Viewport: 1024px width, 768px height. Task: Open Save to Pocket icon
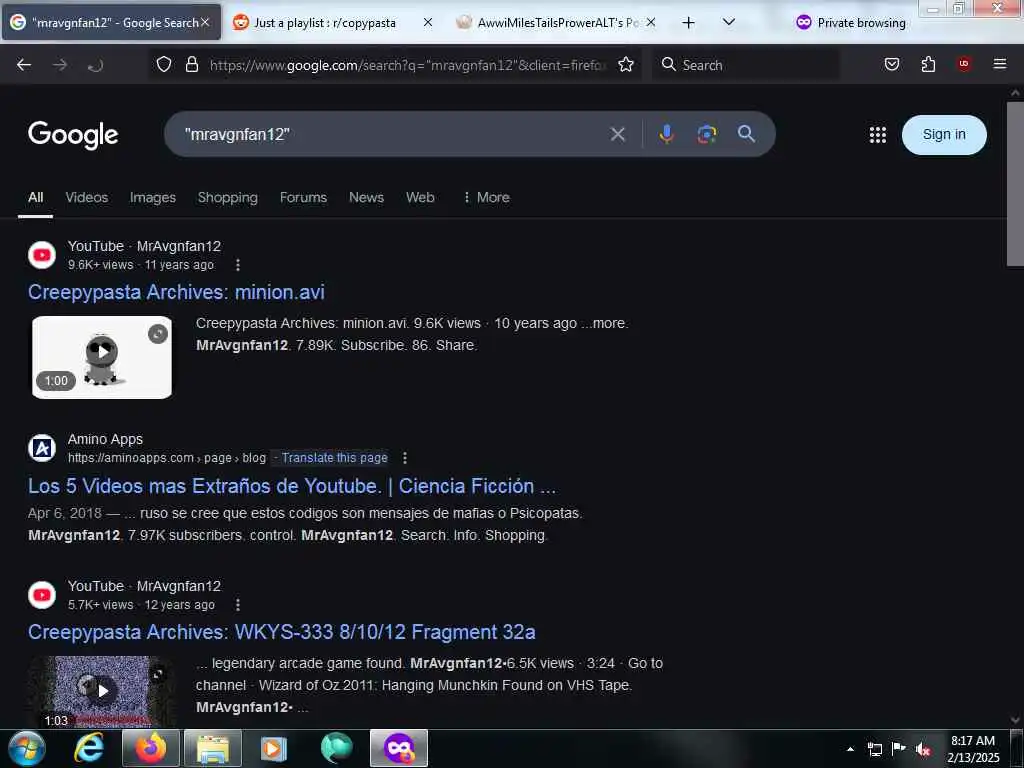coord(891,65)
